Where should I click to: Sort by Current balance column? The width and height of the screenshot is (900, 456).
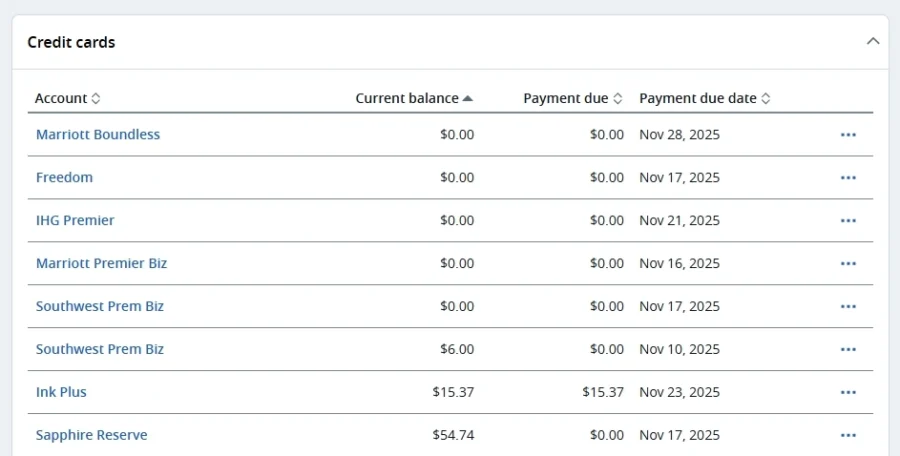[414, 99]
